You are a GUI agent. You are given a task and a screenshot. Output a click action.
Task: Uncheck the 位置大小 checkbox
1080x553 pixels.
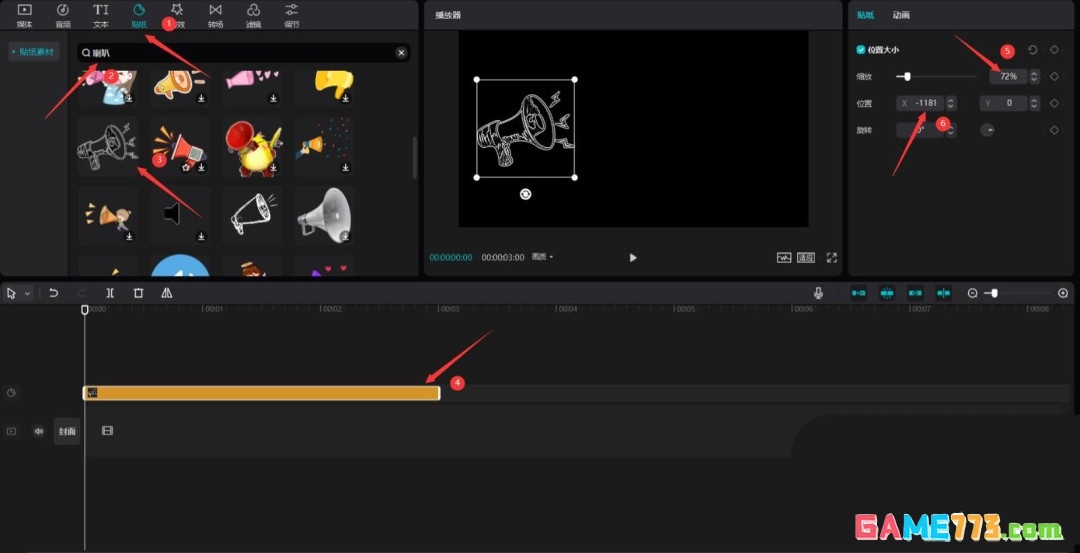[x=860, y=49]
